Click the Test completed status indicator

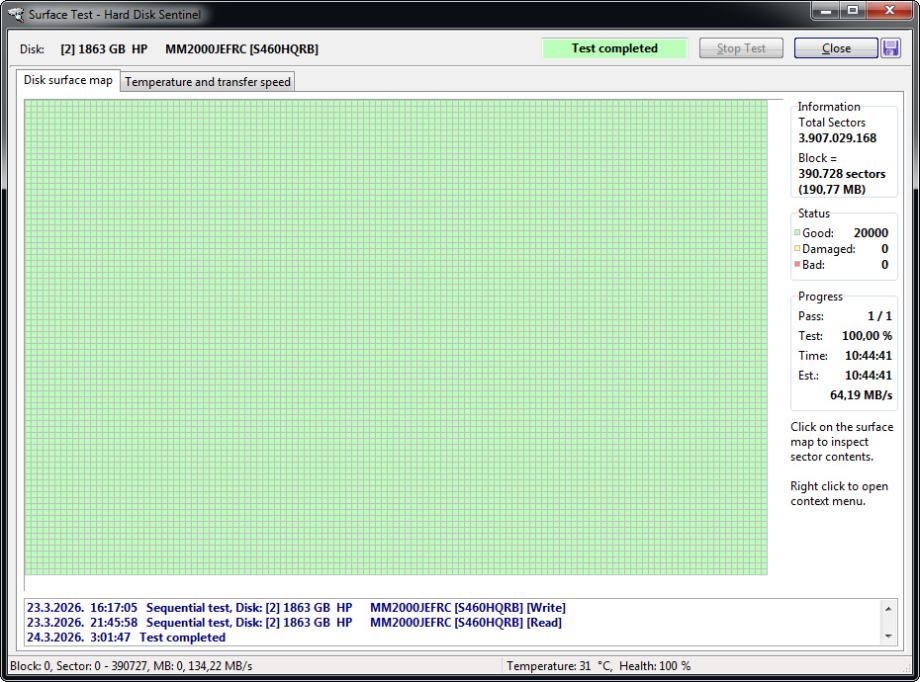pyautogui.click(x=614, y=48)
